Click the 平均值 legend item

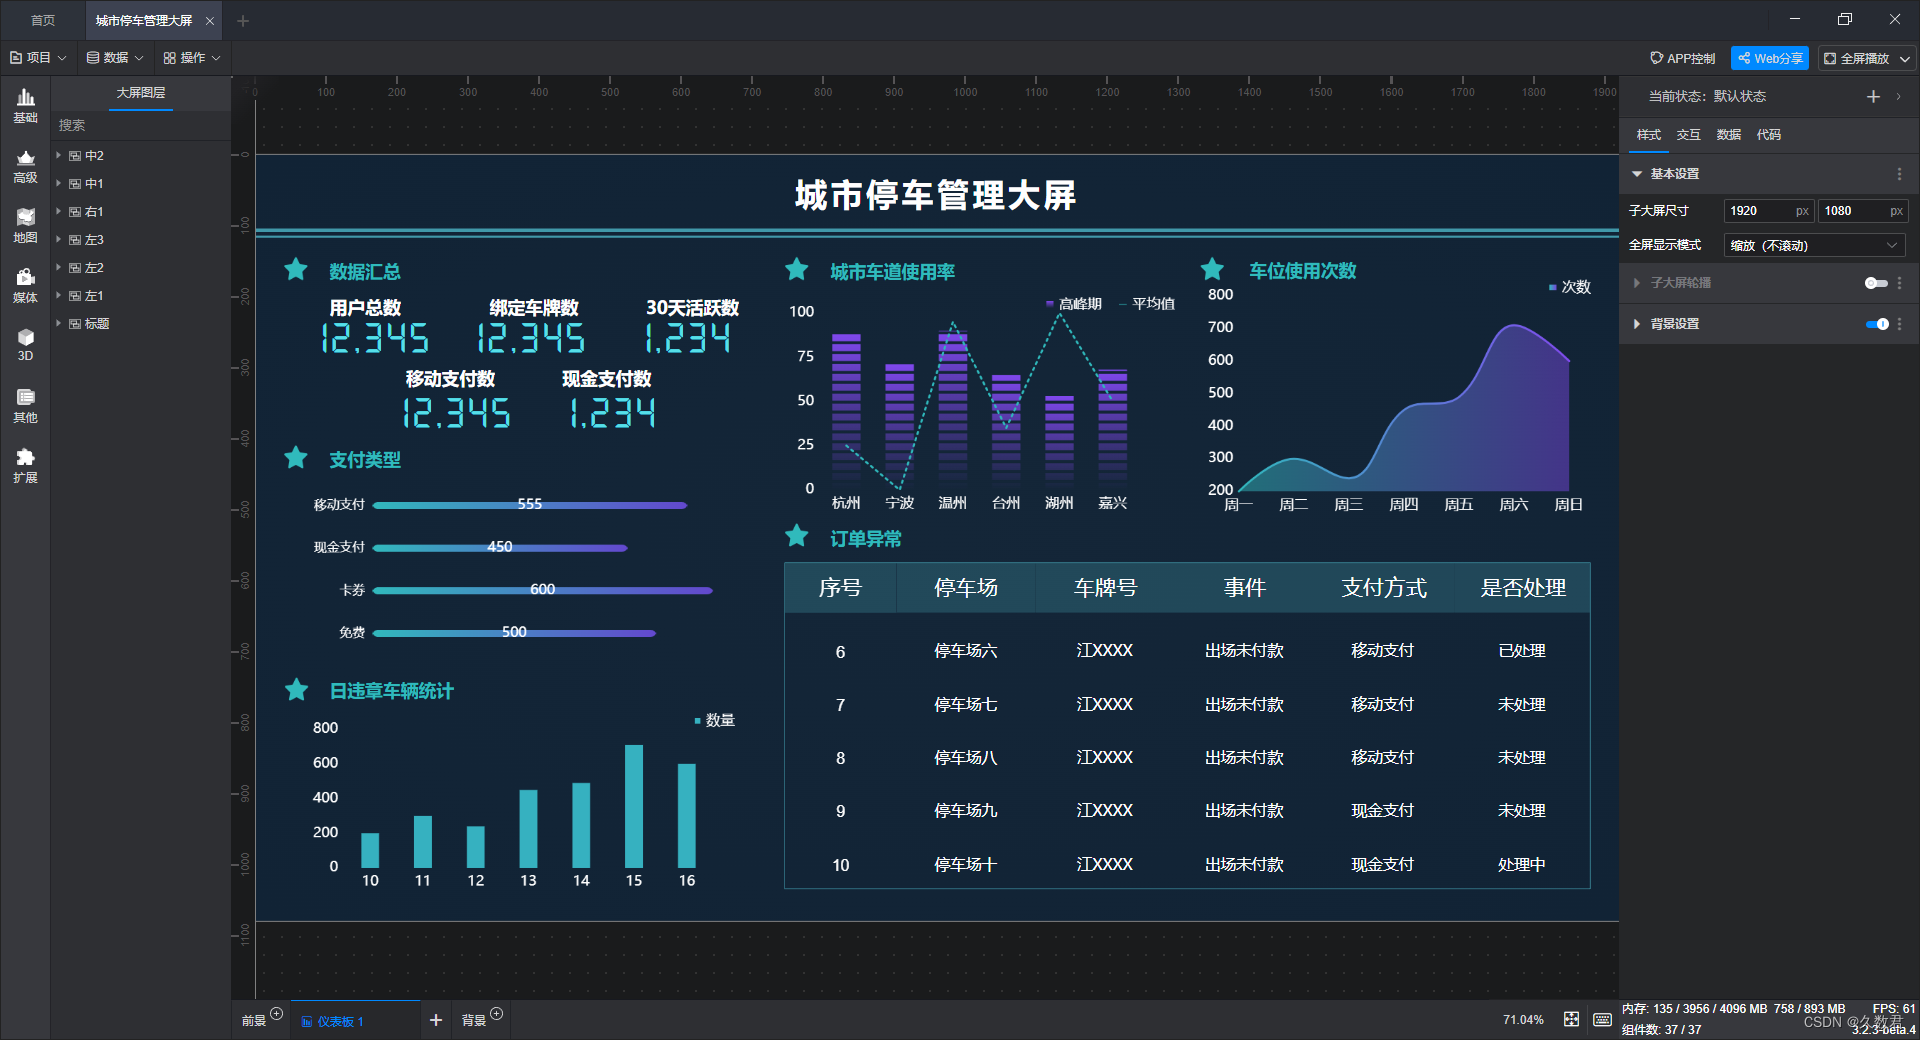[1147, 303]
